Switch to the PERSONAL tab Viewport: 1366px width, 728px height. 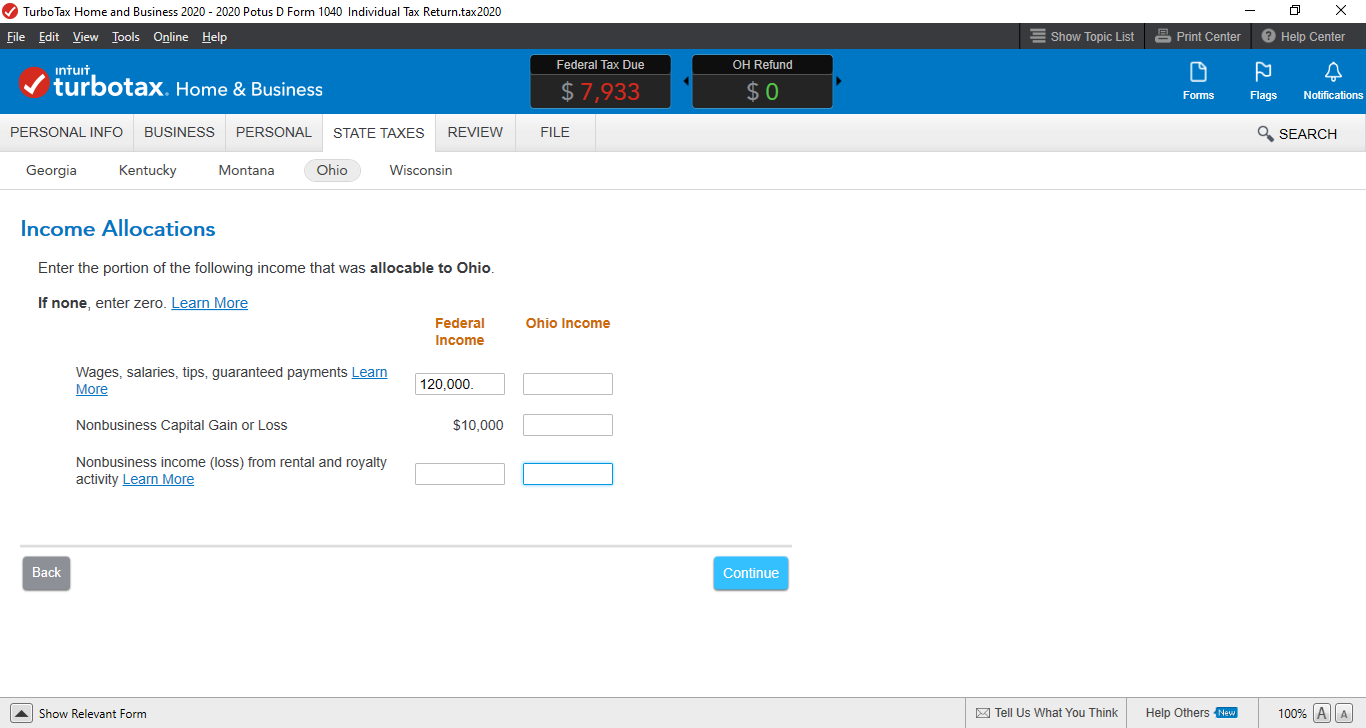[x=274, y=132]
